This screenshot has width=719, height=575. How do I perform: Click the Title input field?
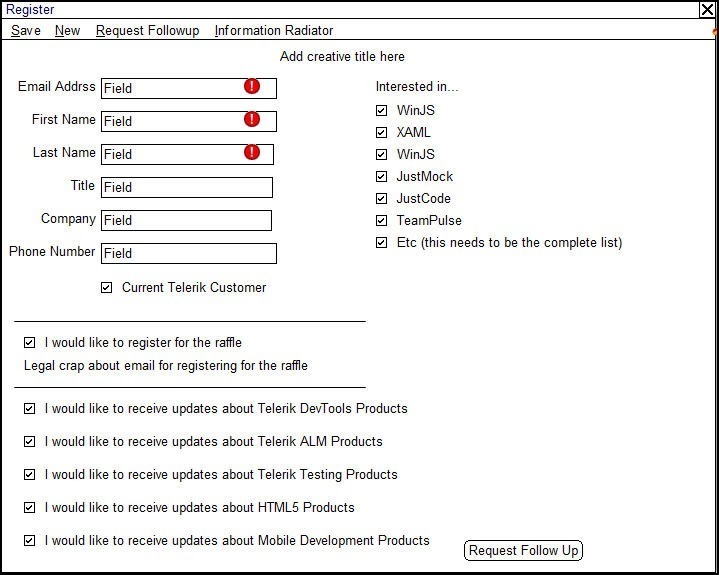(187, 187)
